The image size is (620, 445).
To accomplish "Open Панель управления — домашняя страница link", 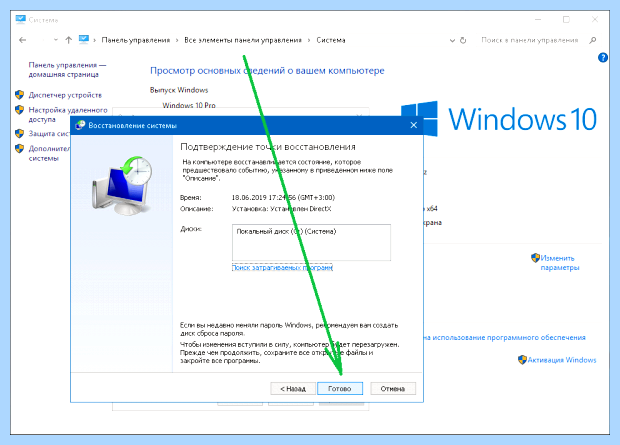I will point(67,70).
